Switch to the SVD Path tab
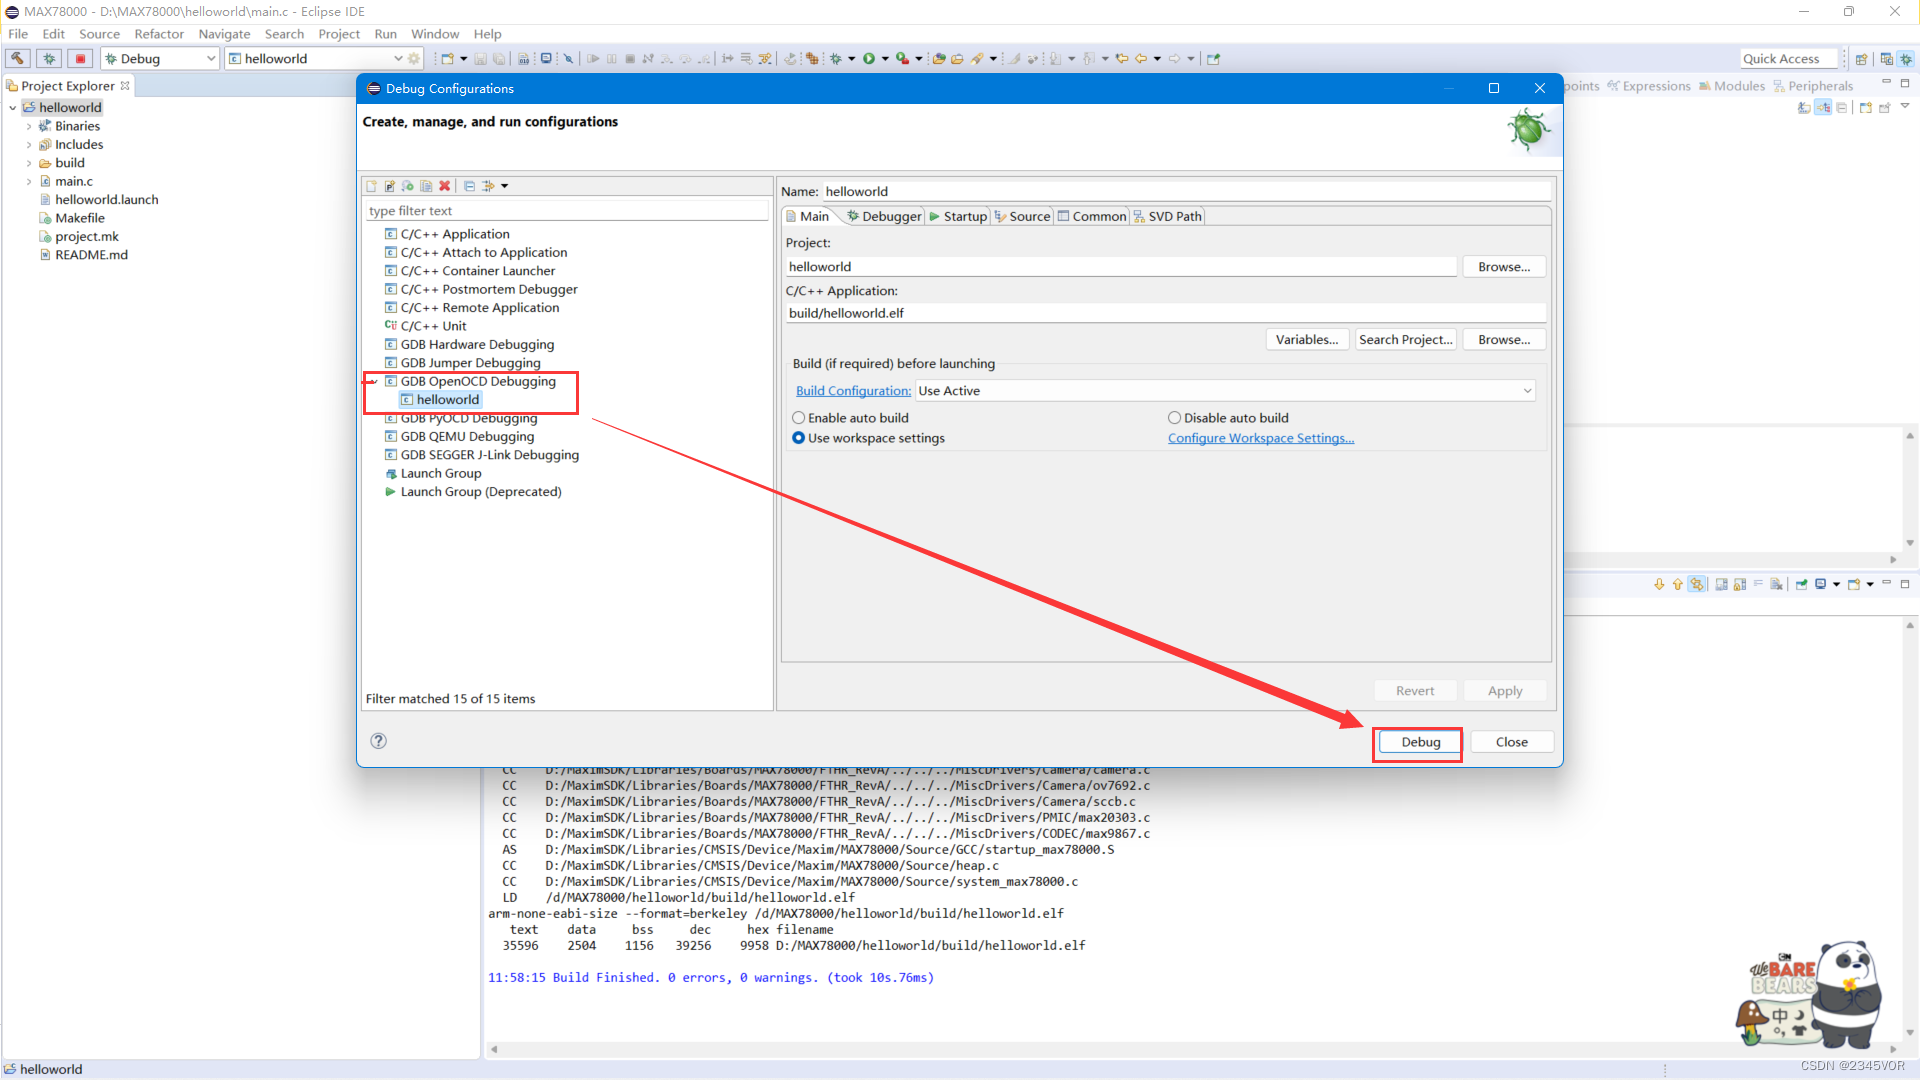The height and width of the screenshot is (1080, 1920). point(1167,216)
